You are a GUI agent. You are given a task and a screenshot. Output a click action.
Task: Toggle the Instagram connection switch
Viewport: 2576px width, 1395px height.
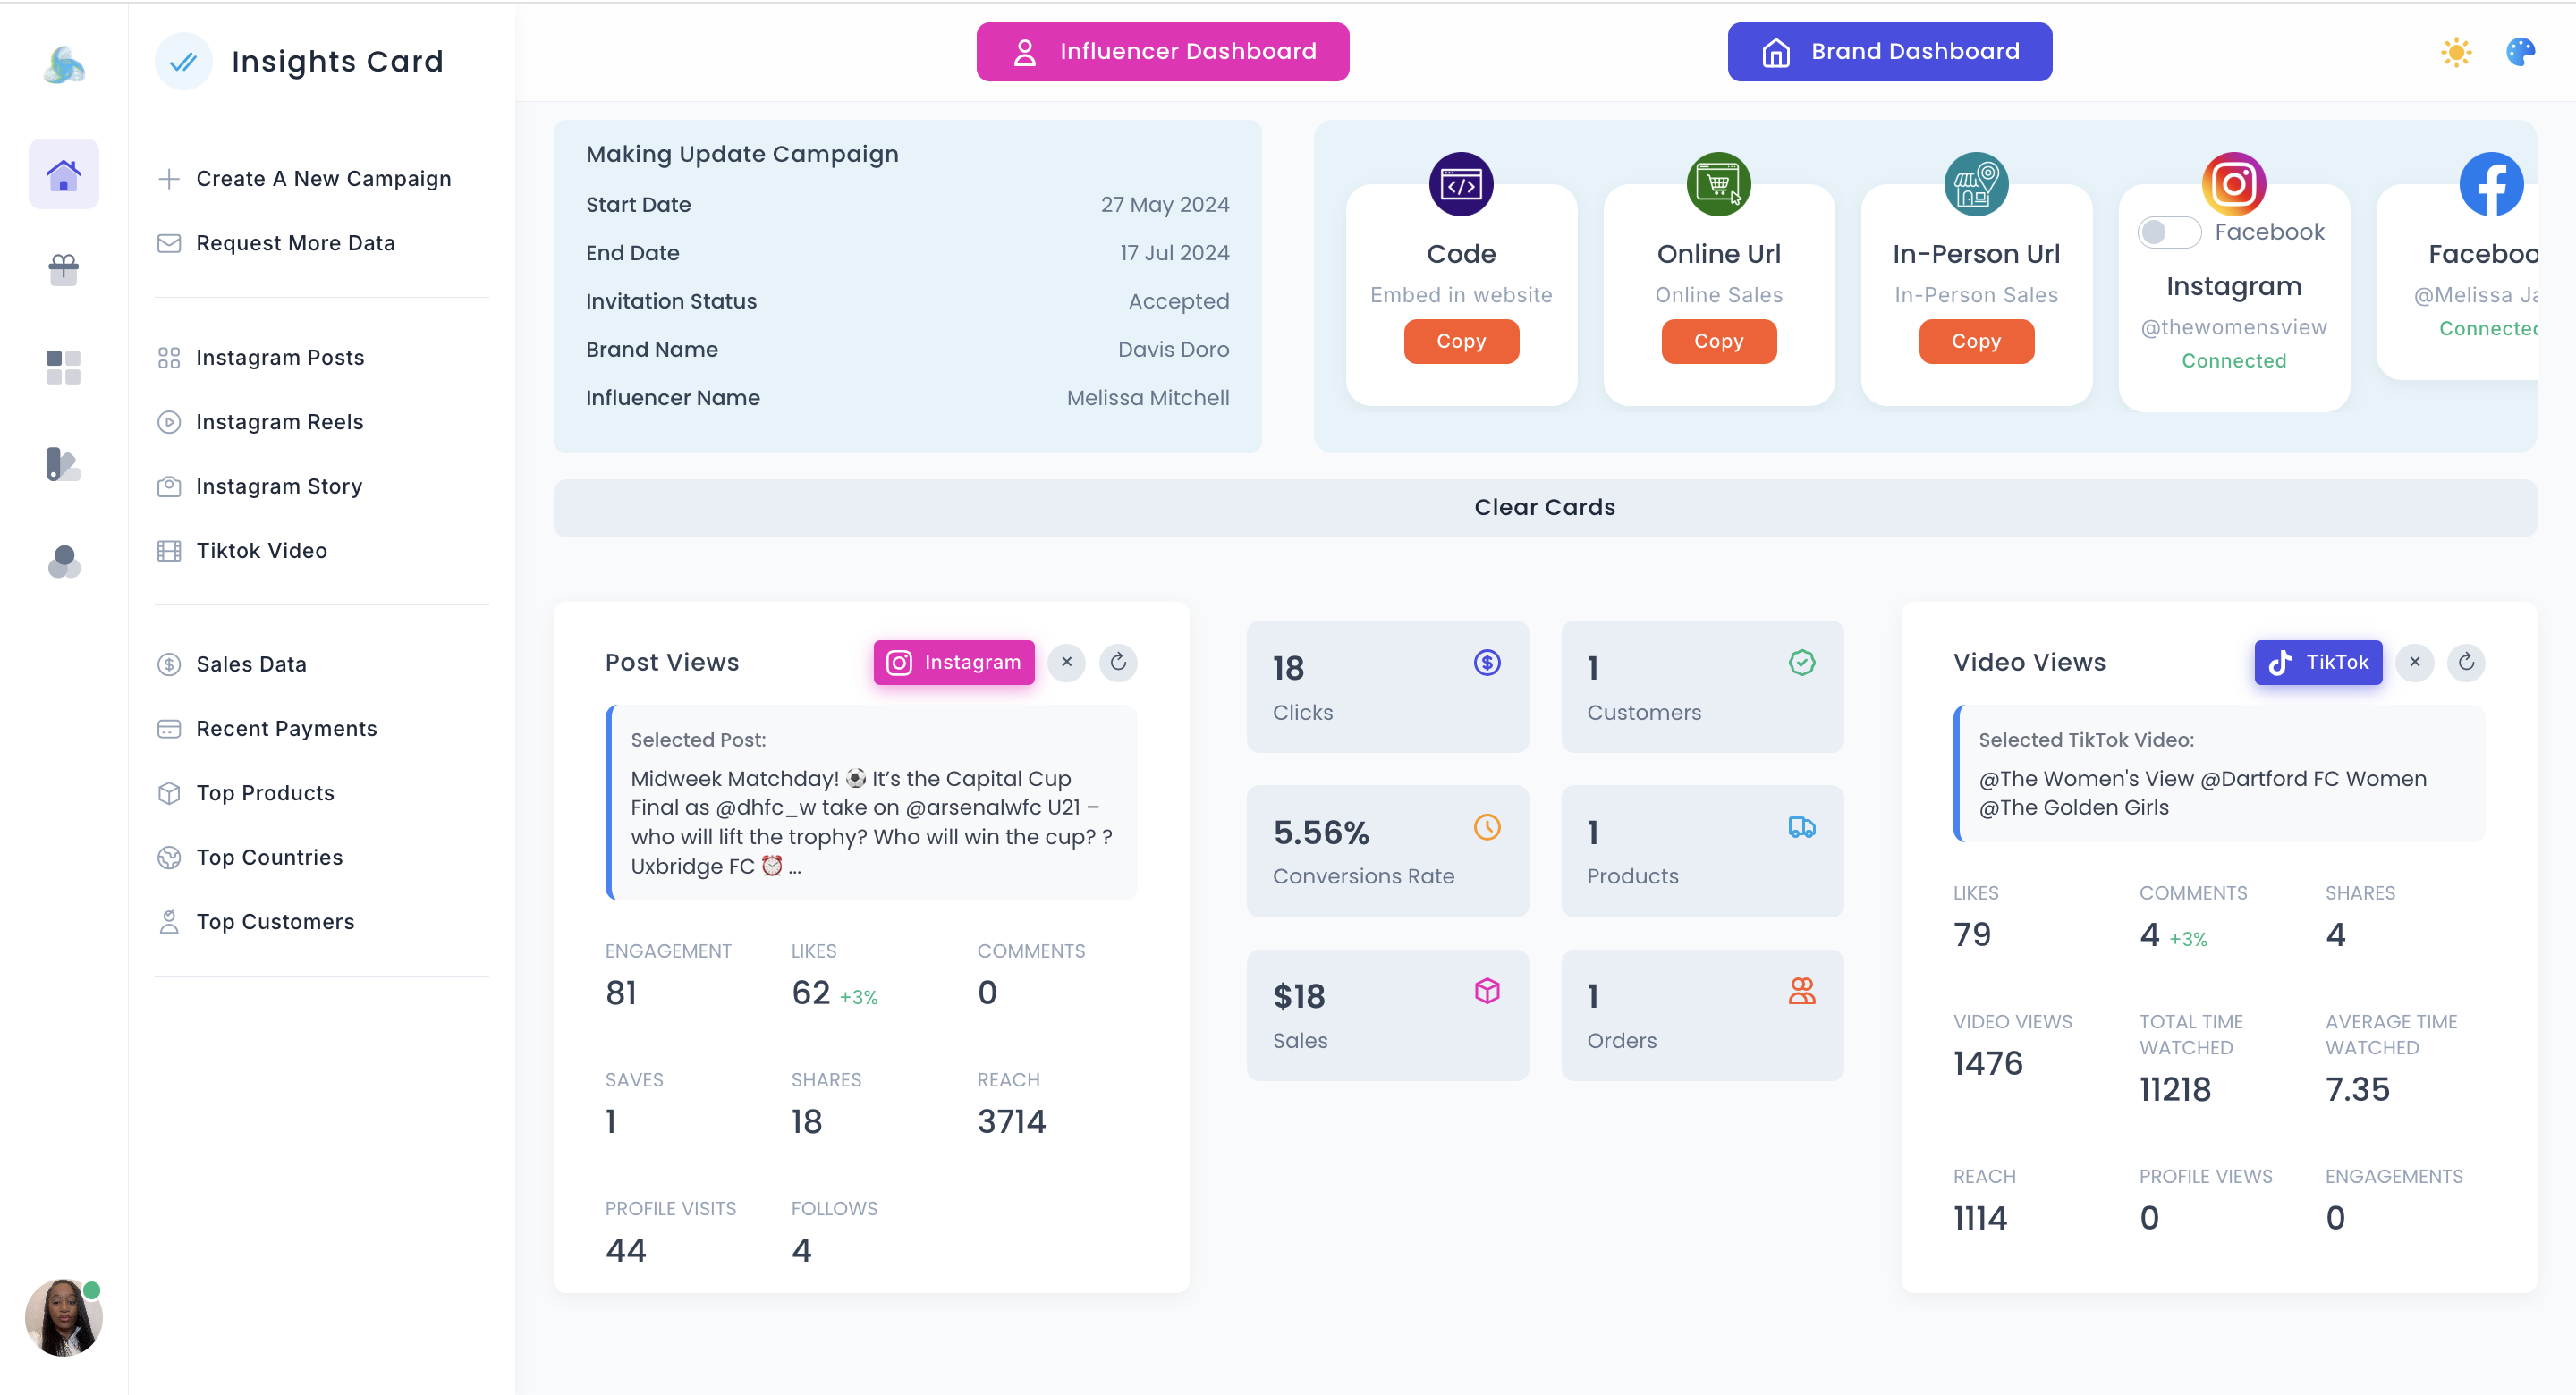pyautogui.click(x=2168, y=232)
